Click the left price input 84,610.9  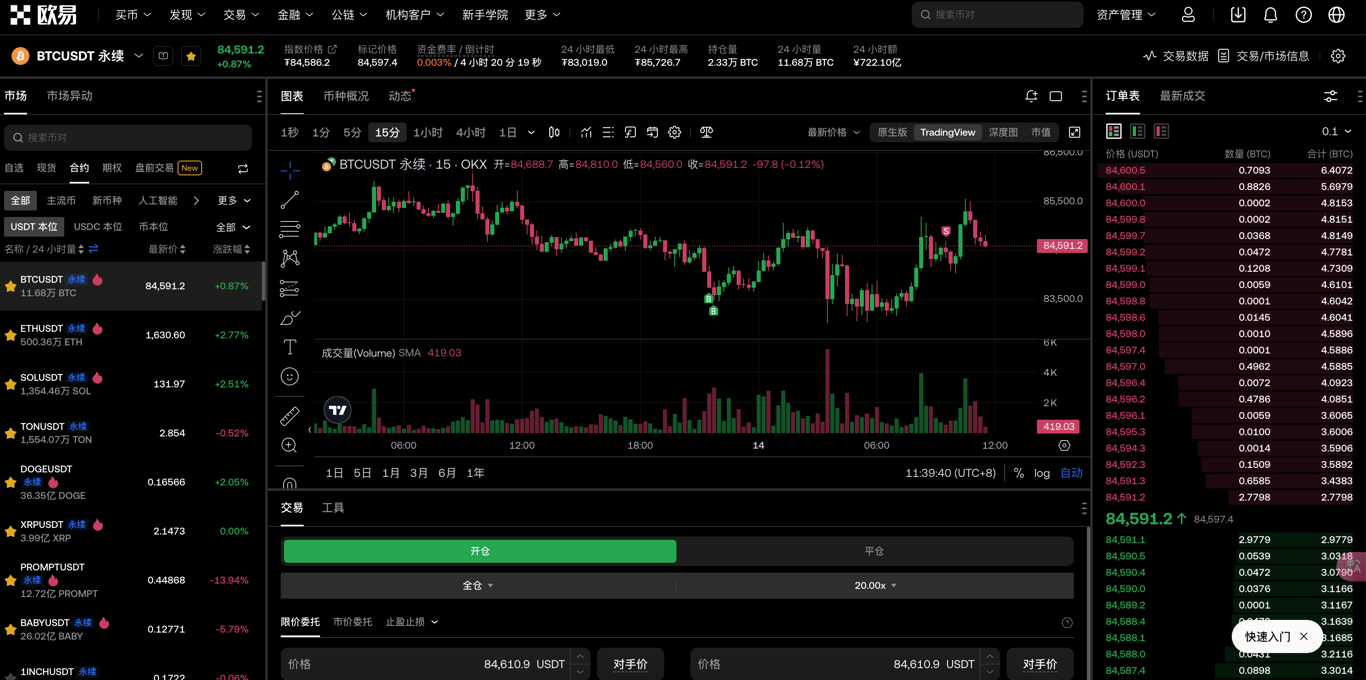425,664
